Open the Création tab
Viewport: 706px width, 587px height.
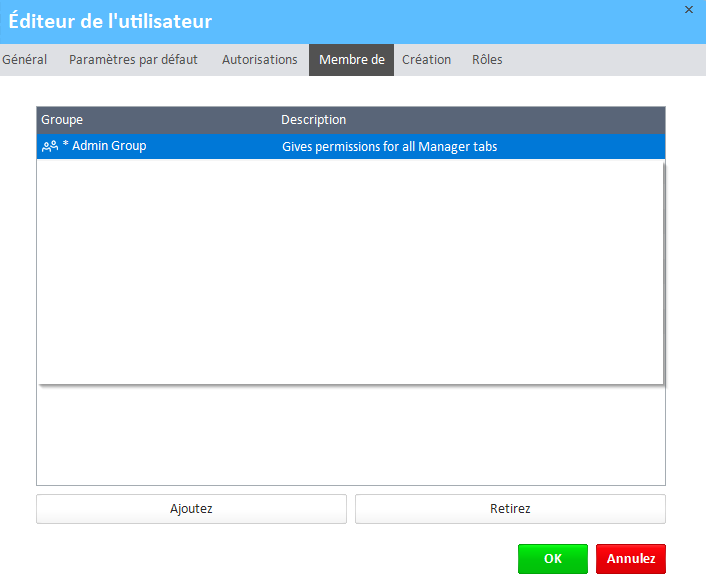426,60
